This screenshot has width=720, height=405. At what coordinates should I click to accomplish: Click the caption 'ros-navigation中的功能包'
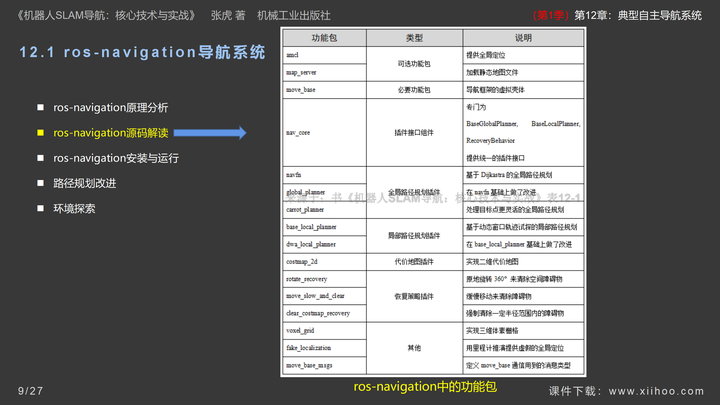point(425,387)
